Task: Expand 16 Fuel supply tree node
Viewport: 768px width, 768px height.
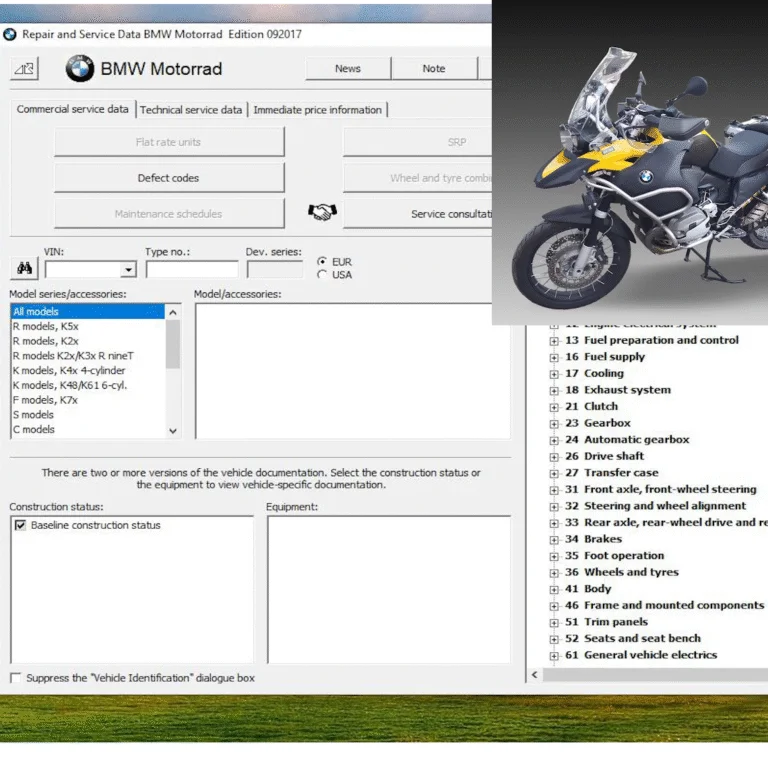Action: (x=554, y=358)
